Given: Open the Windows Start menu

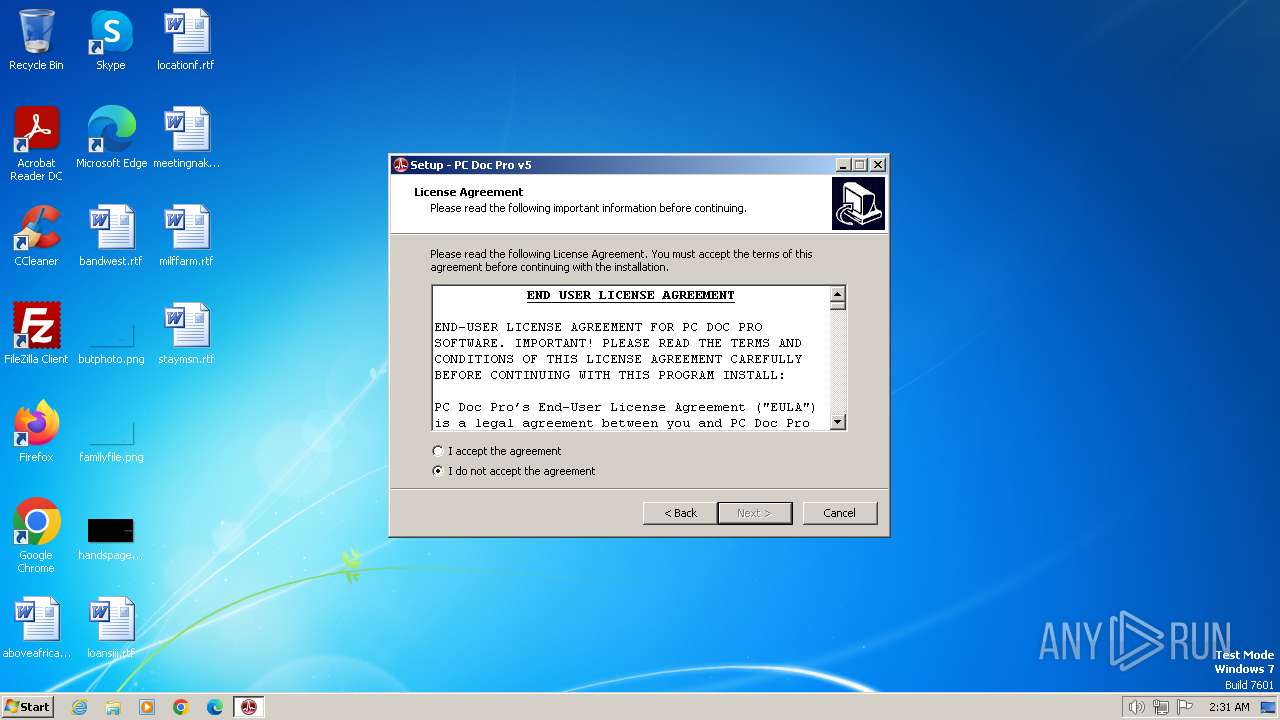Looking at the screenshot, I should coord(27,707).
